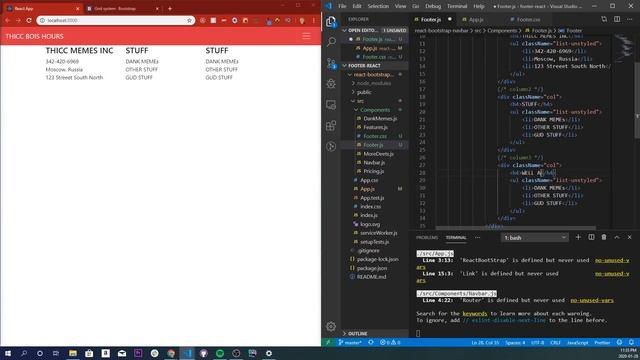
Task: Open the File menu
Action: pyautogui.click(x=342, y=6)
